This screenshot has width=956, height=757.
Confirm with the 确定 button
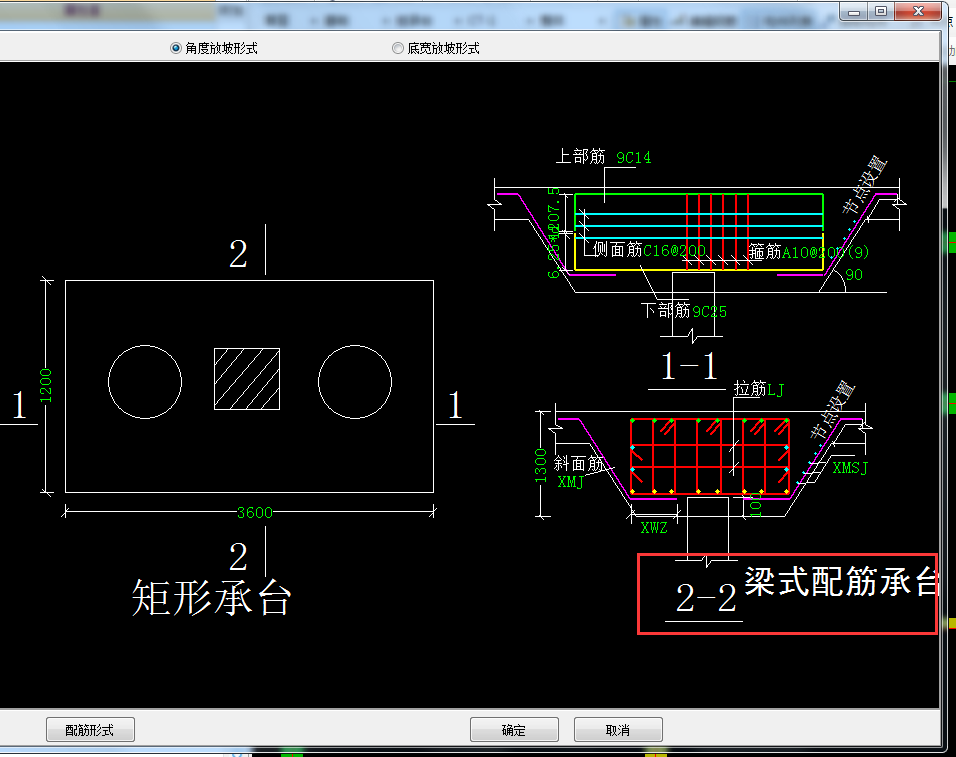(514, 730)
